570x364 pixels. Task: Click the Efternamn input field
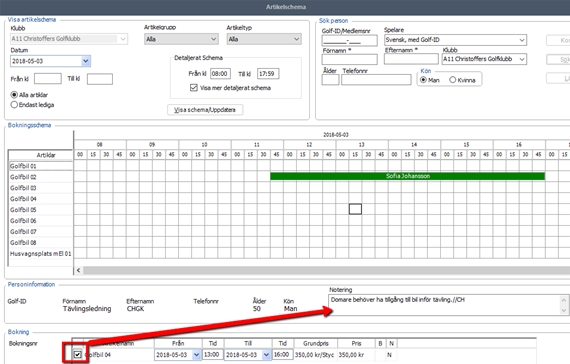click(x=411, y=59)
